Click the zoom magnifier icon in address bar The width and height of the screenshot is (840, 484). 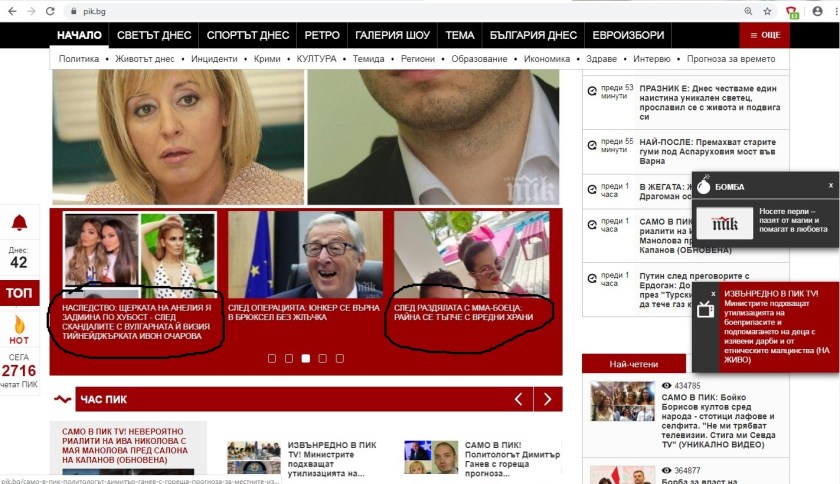click(748, 11)
